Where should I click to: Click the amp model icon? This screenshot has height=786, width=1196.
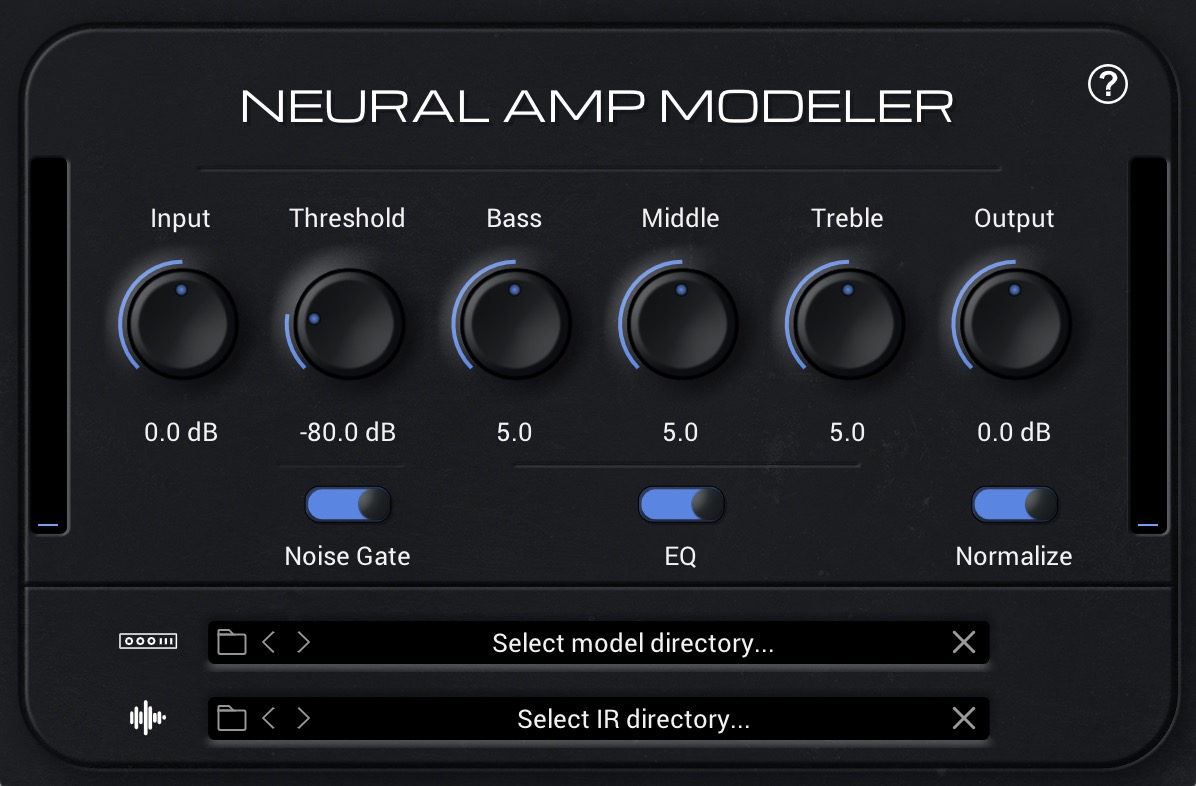click(147, 642)
